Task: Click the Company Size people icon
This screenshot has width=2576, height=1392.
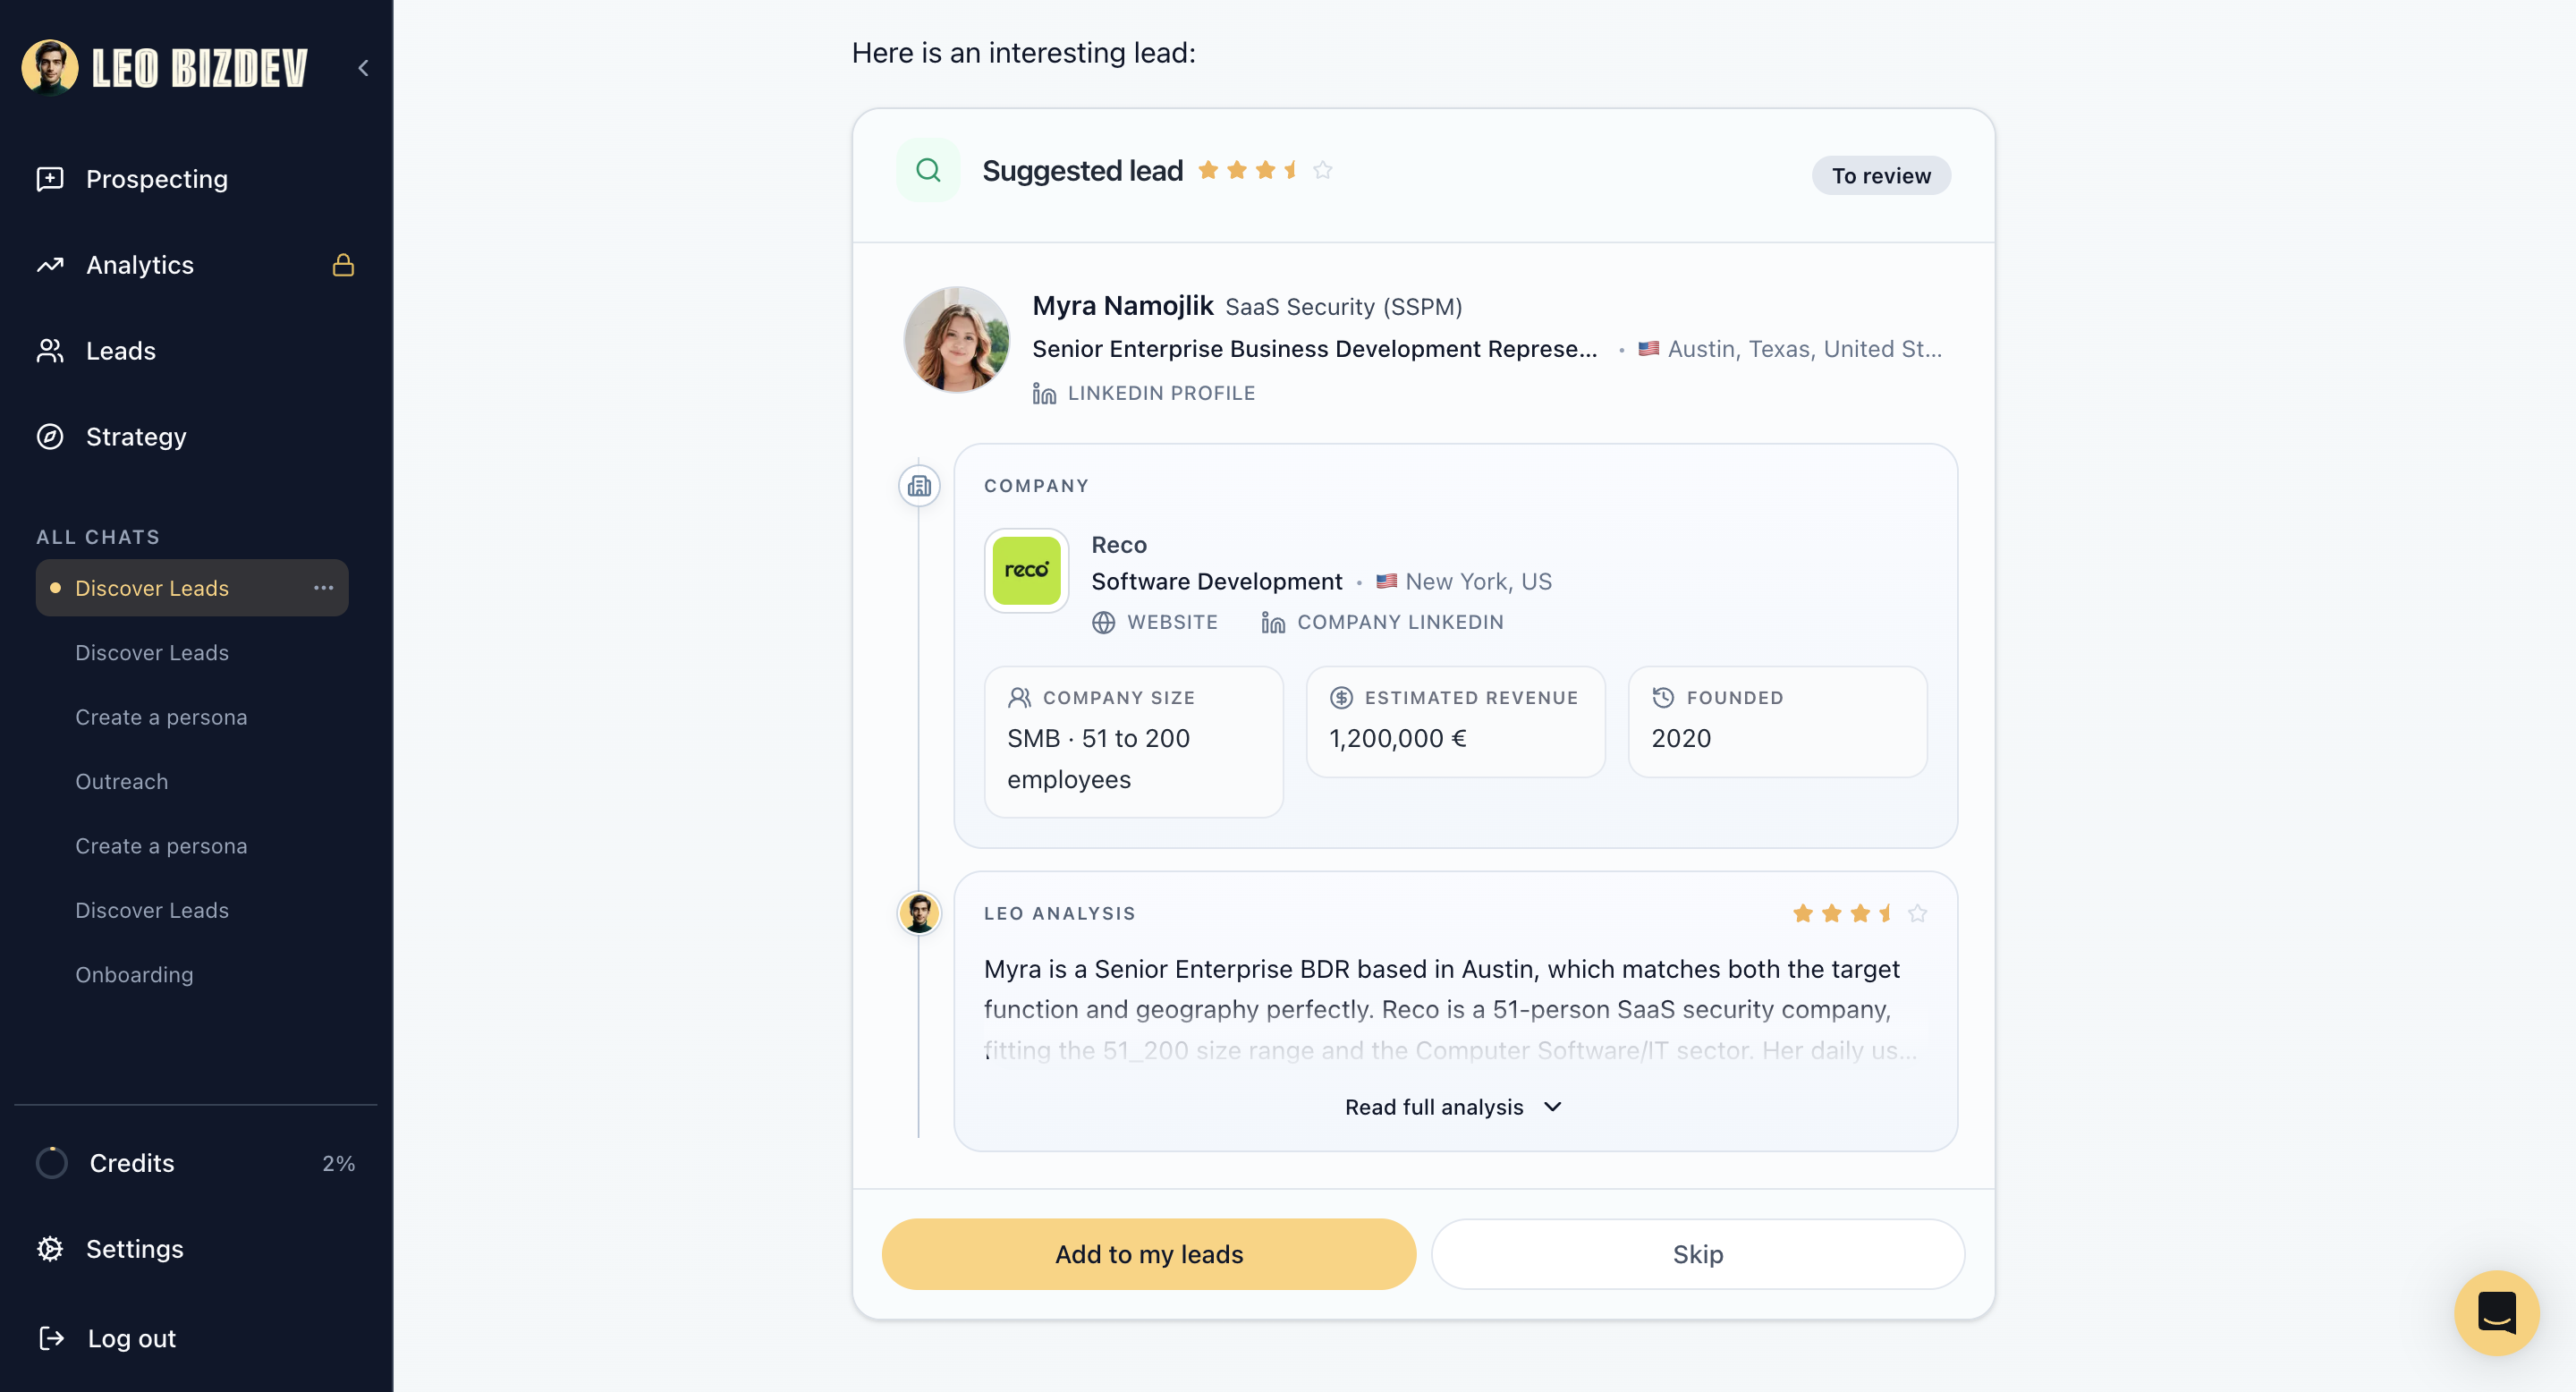Action: 1019,697
